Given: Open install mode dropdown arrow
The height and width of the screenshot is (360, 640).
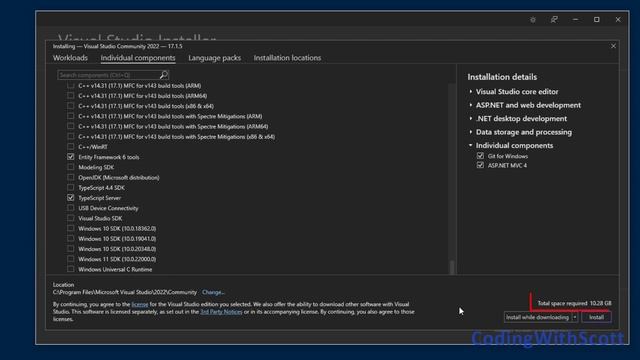Looking at the screenshot, I should (x=575, y=317).
